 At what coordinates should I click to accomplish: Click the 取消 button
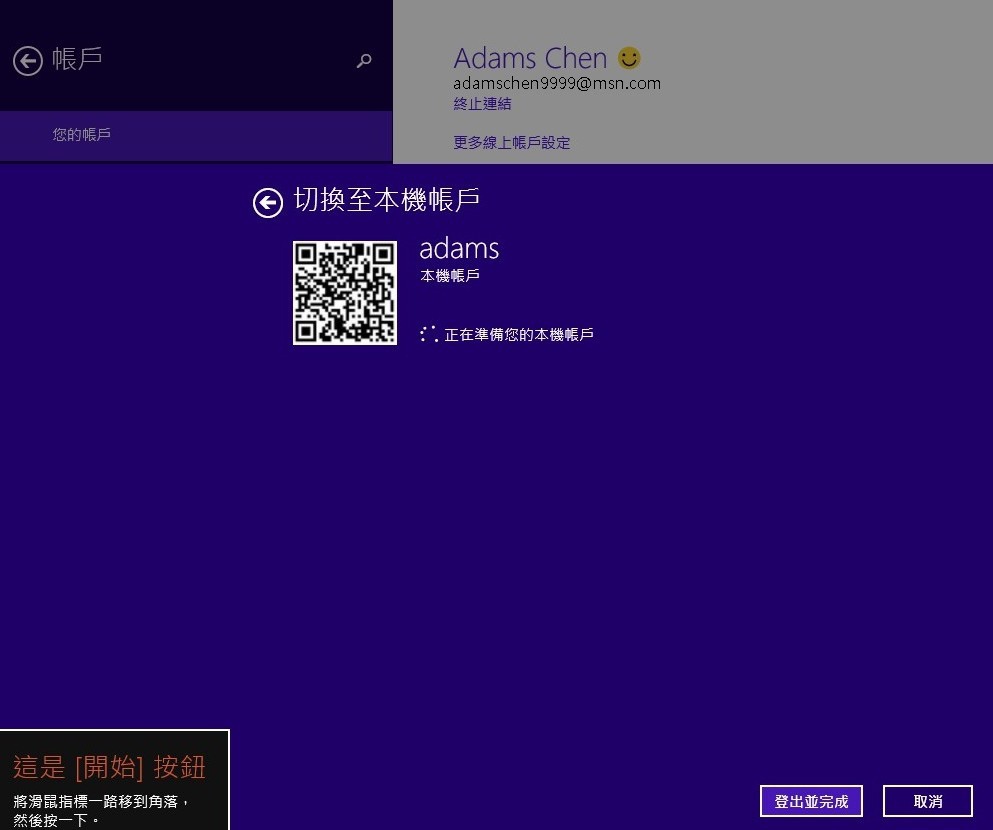click(928, 802)
